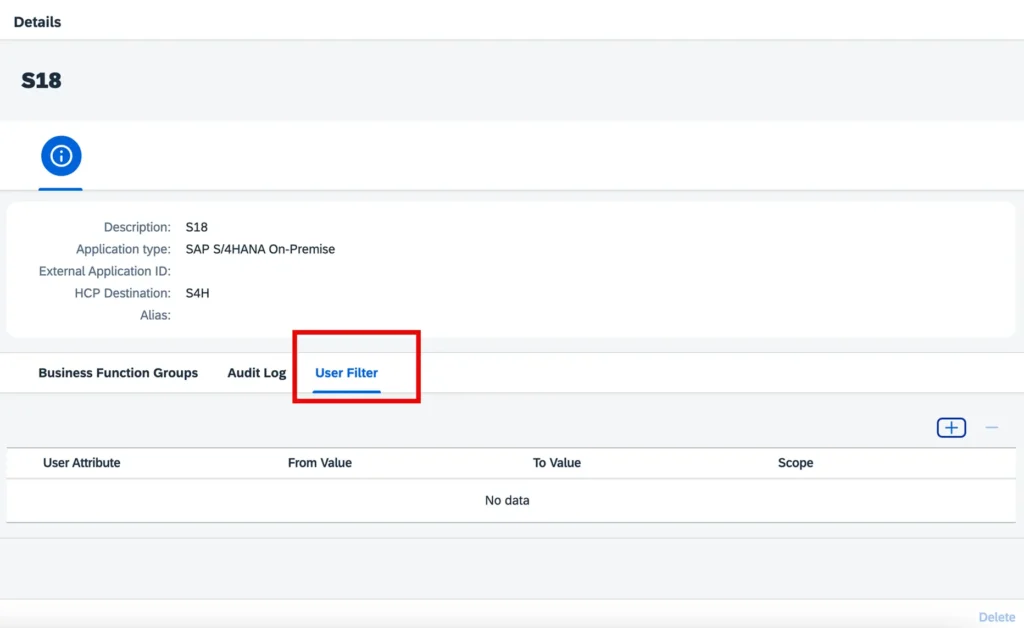Screen dimensions: 1024x628
Task: Click the User Attribute column header
Action: point(82,463)
